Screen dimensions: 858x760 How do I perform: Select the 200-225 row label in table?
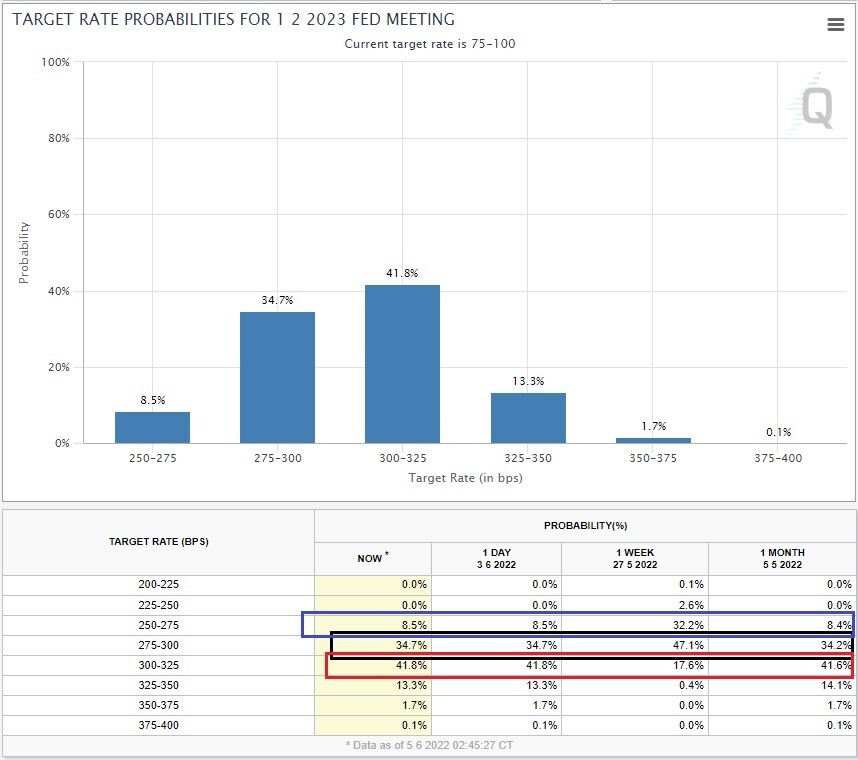click(x=159, y=584)
